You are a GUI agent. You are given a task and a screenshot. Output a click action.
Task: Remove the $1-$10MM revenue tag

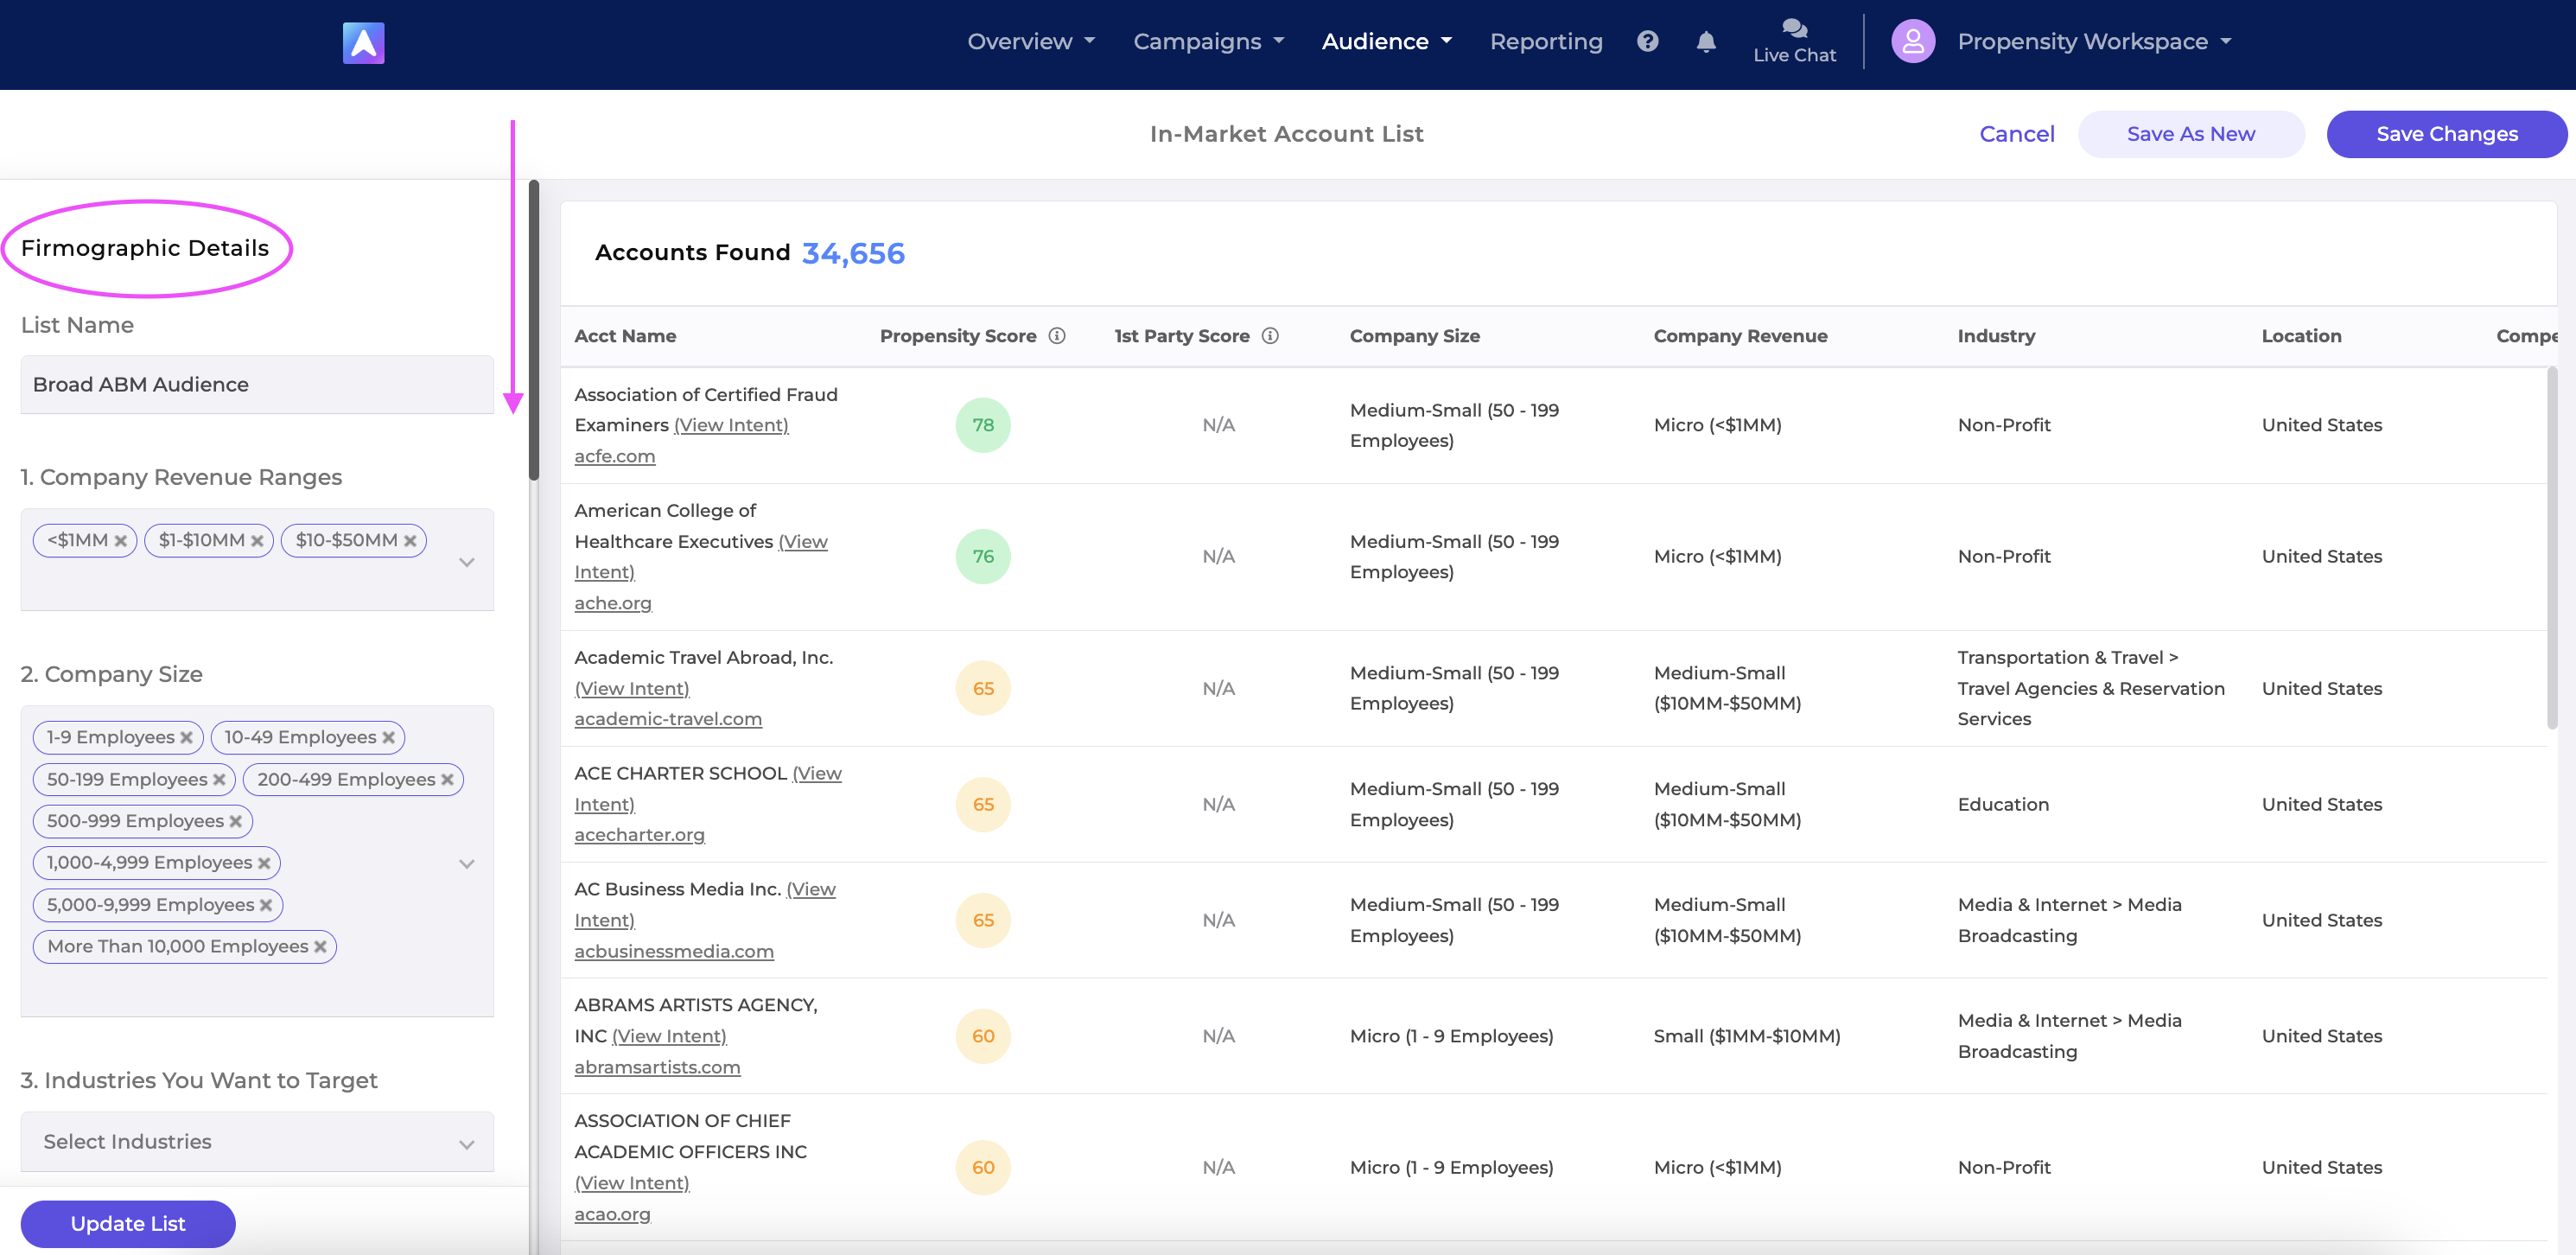point(257,541)
